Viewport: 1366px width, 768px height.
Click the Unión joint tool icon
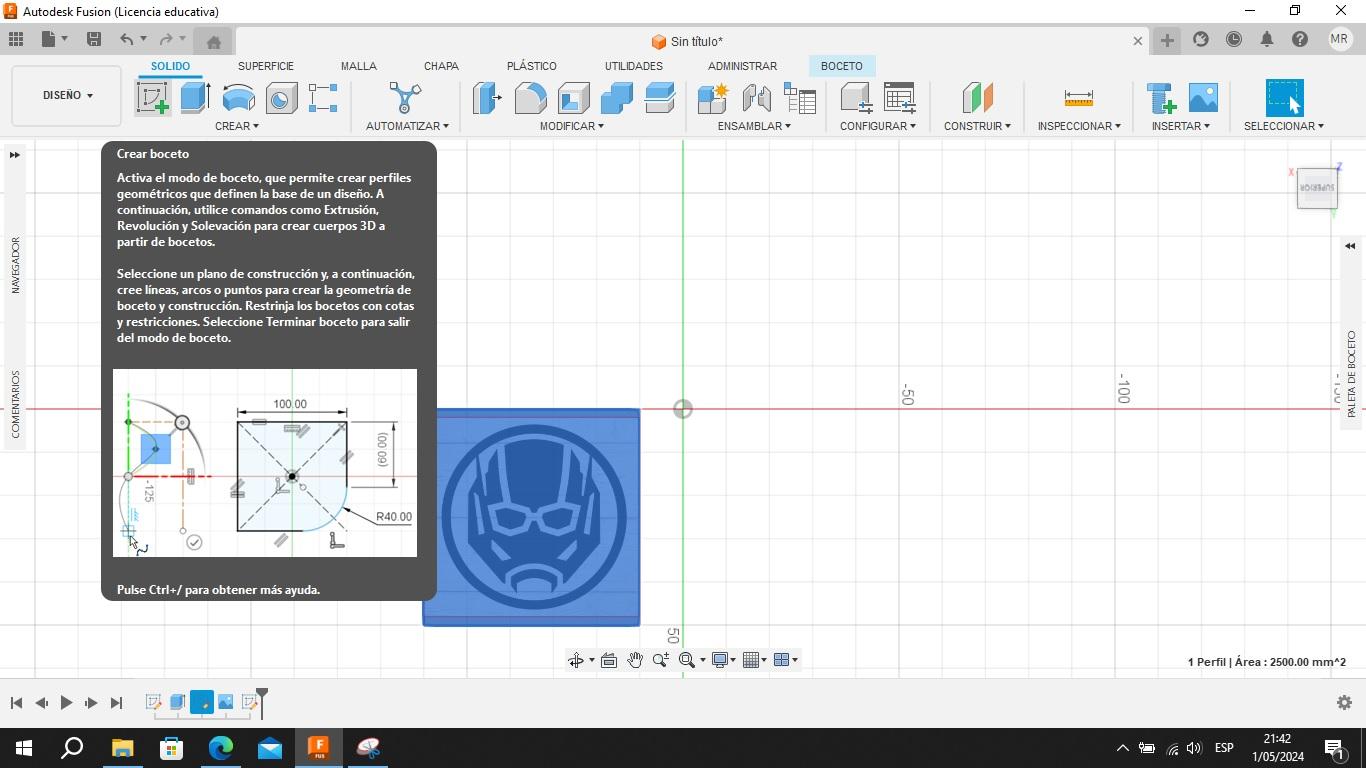pyautogui.click(x=756, y=98)
